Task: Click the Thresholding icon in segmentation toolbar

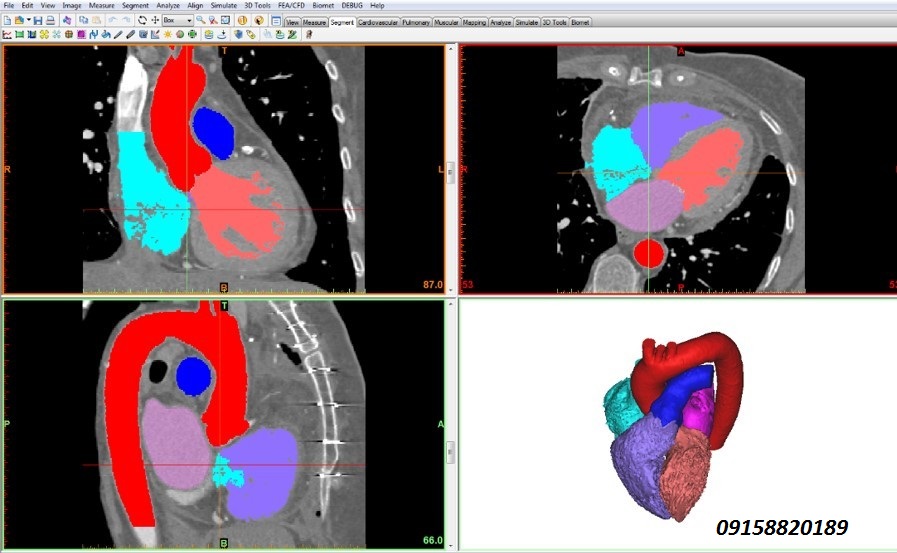Action: (7, 34)
